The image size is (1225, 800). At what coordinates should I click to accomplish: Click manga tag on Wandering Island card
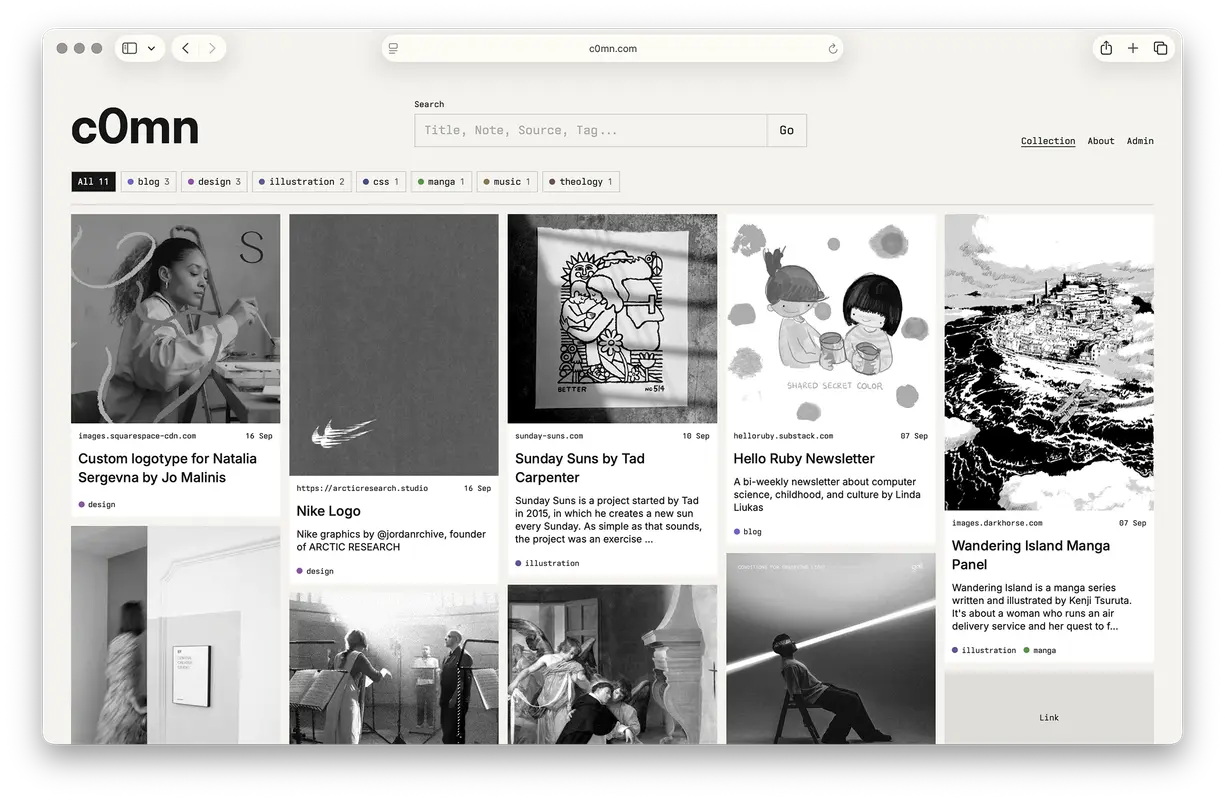[1039, 650]
